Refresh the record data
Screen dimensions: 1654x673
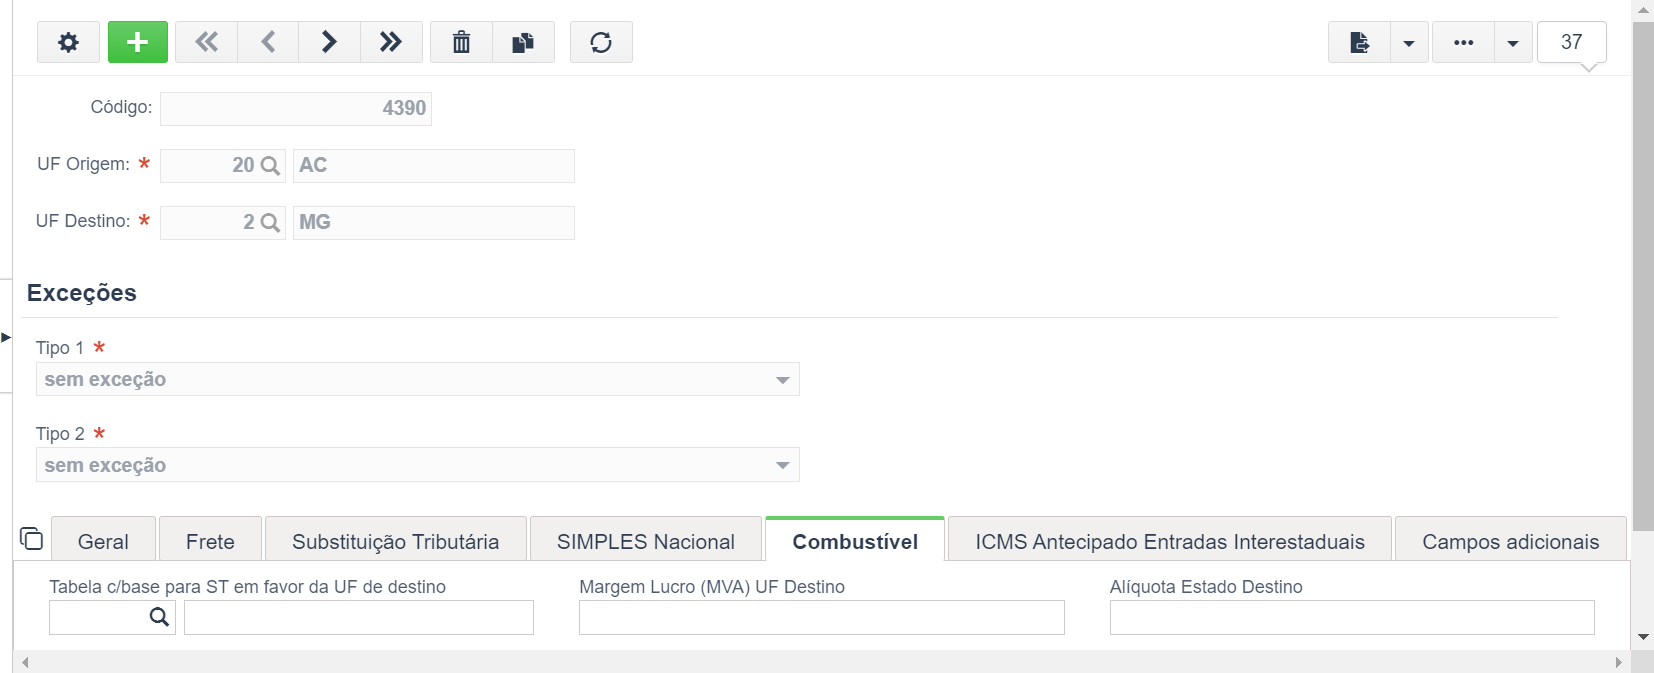pyautogui.click(x=601, y=42)
